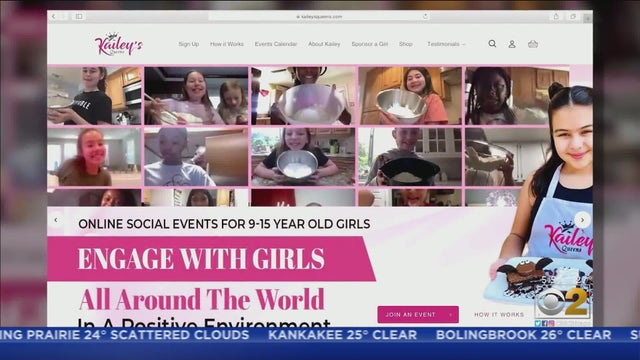The image size is (640, 360).
Task: Open the tile of girl holding a black bowl
Action: (x=410, y=157)
